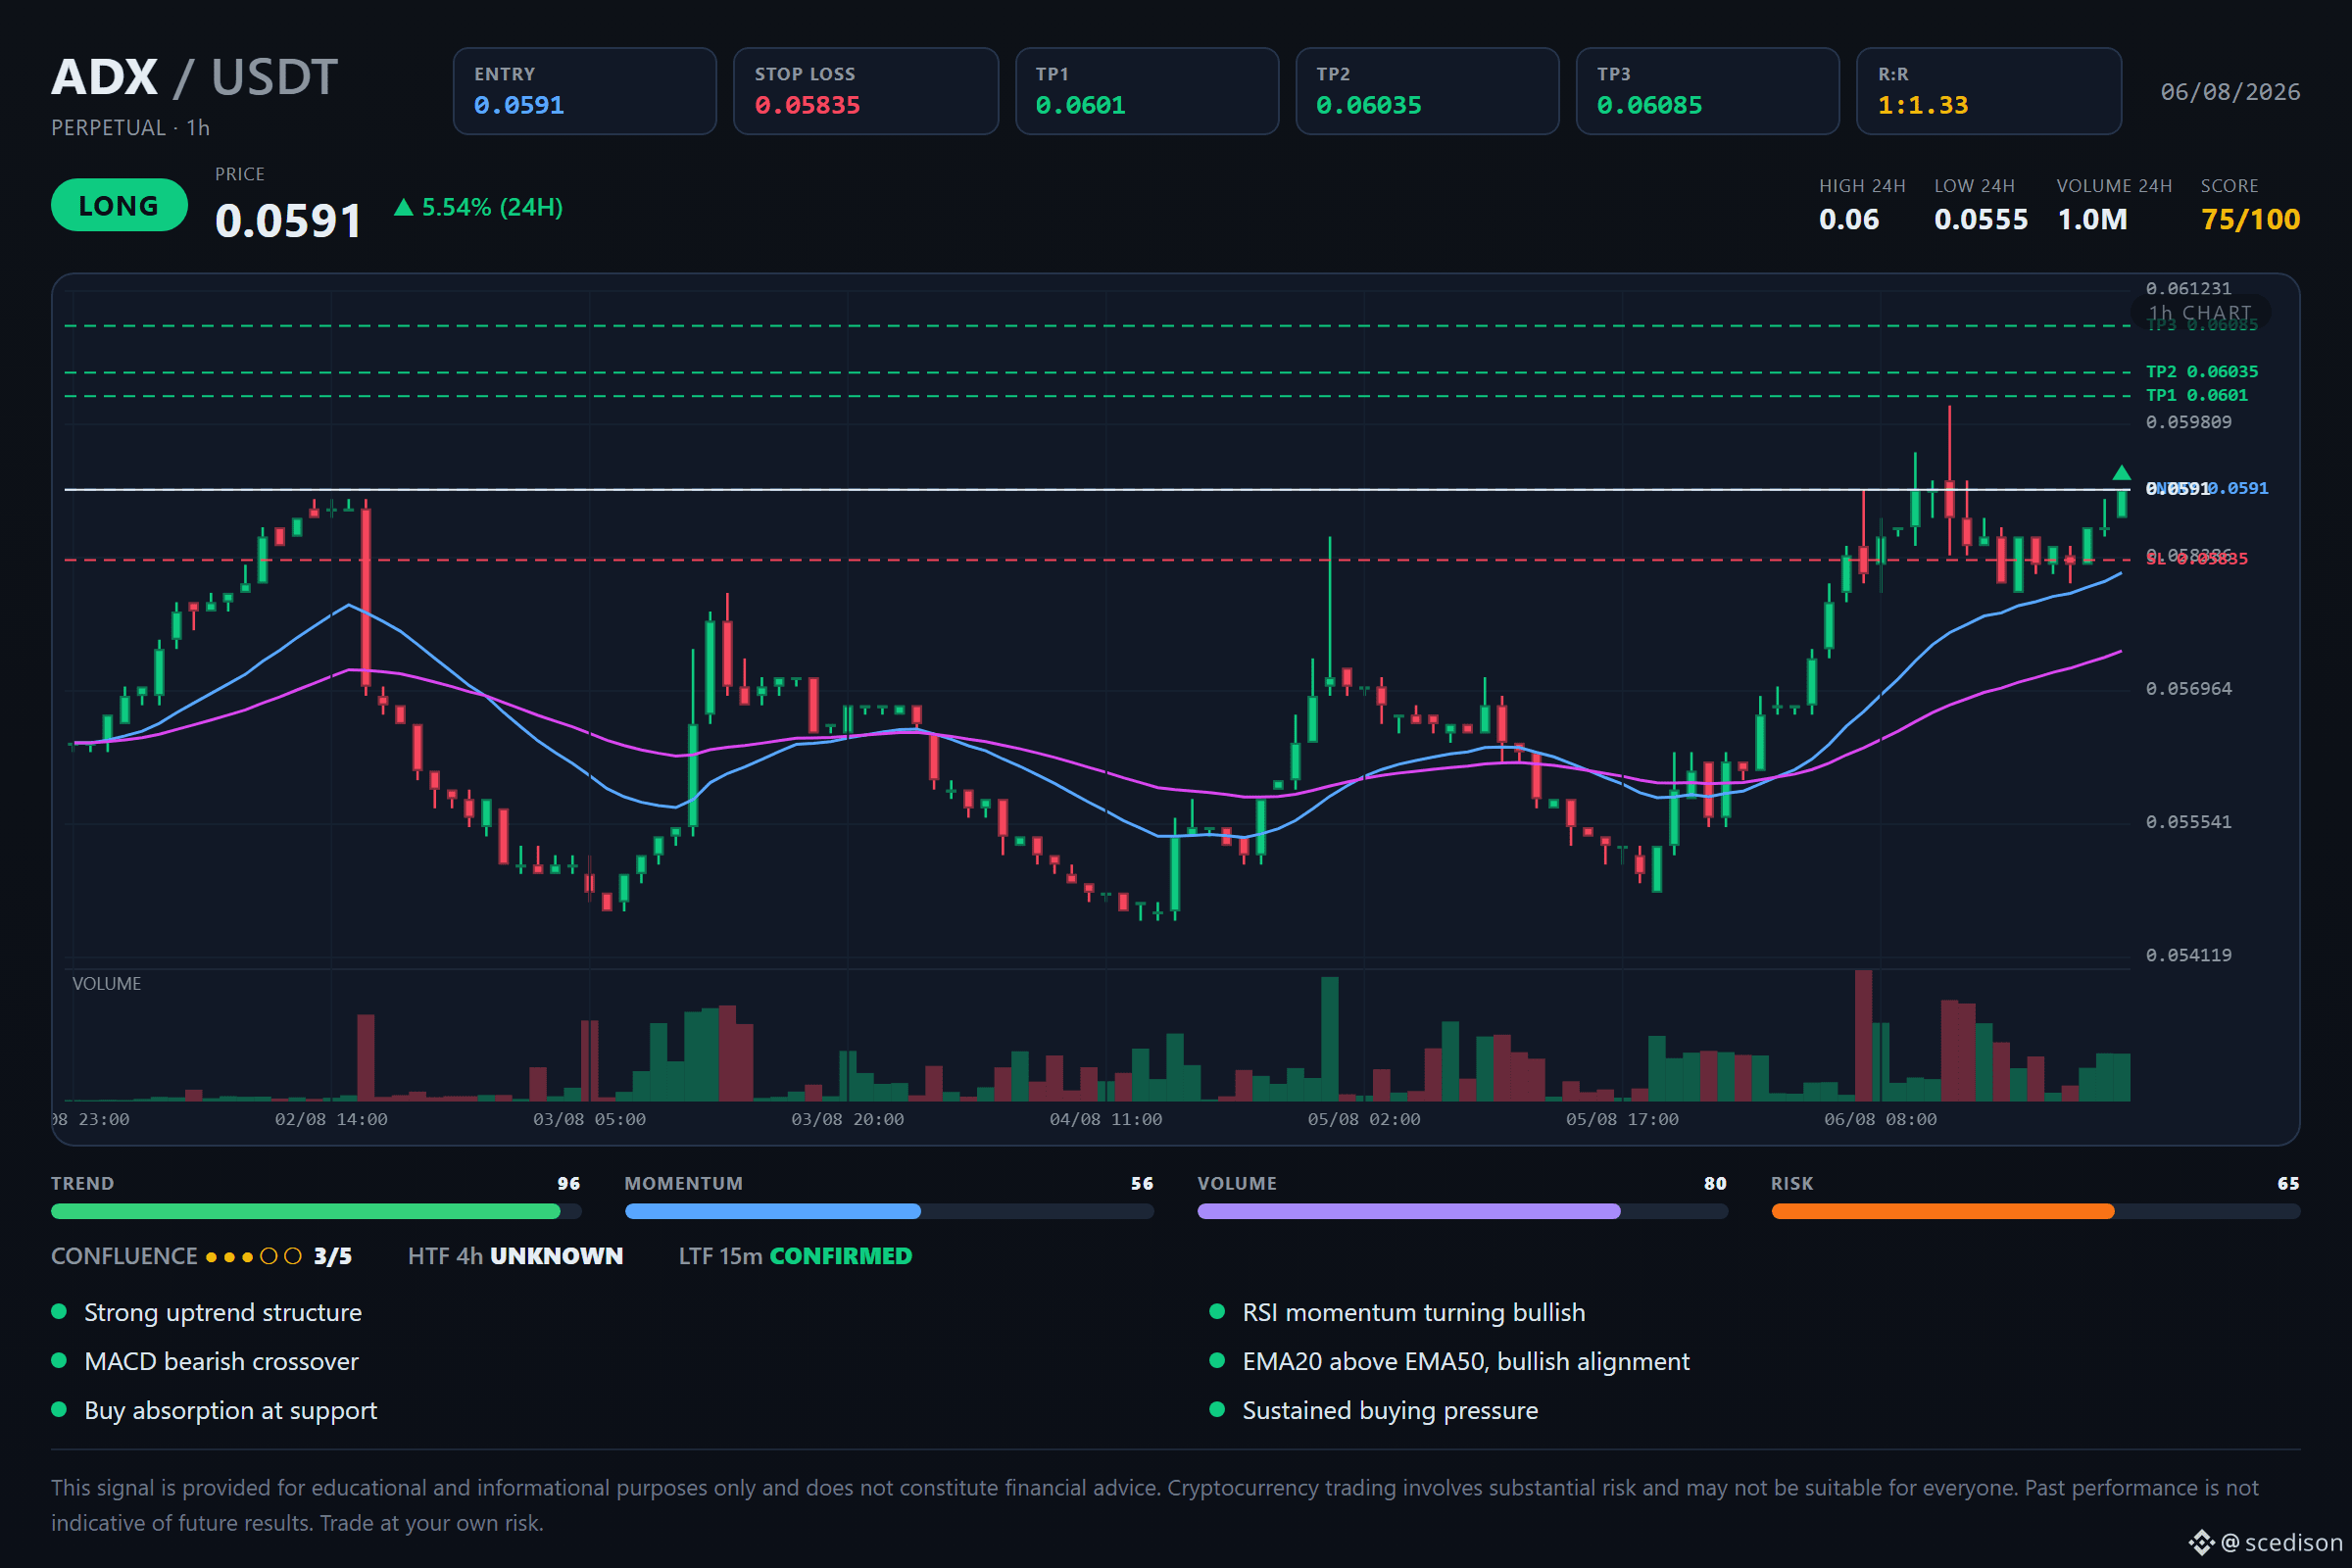The image size is (2352, 1568).
Task: Click the 0.059809 price axis label
Action: click(2189, 422)
